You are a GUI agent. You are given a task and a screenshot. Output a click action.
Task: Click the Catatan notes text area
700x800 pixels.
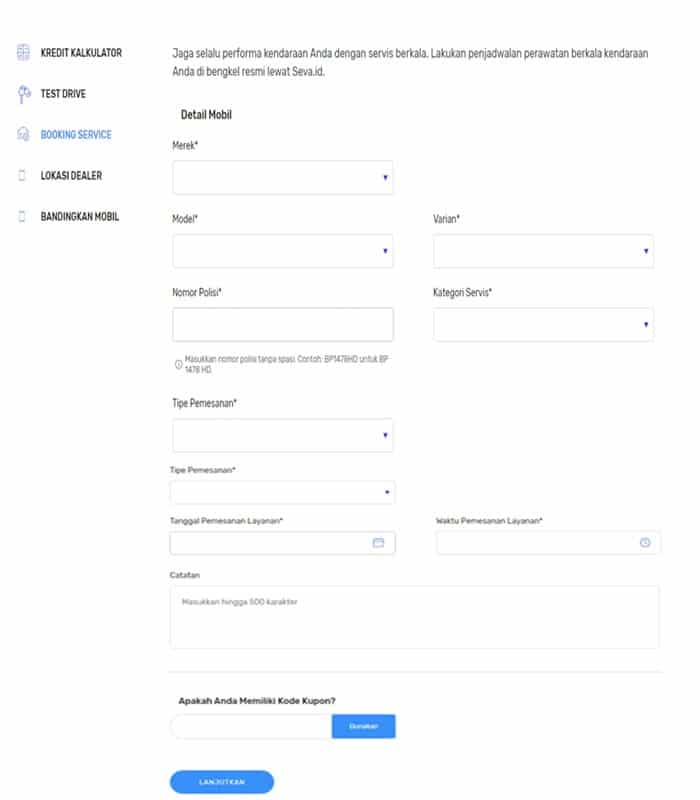[x=414, y=617]
